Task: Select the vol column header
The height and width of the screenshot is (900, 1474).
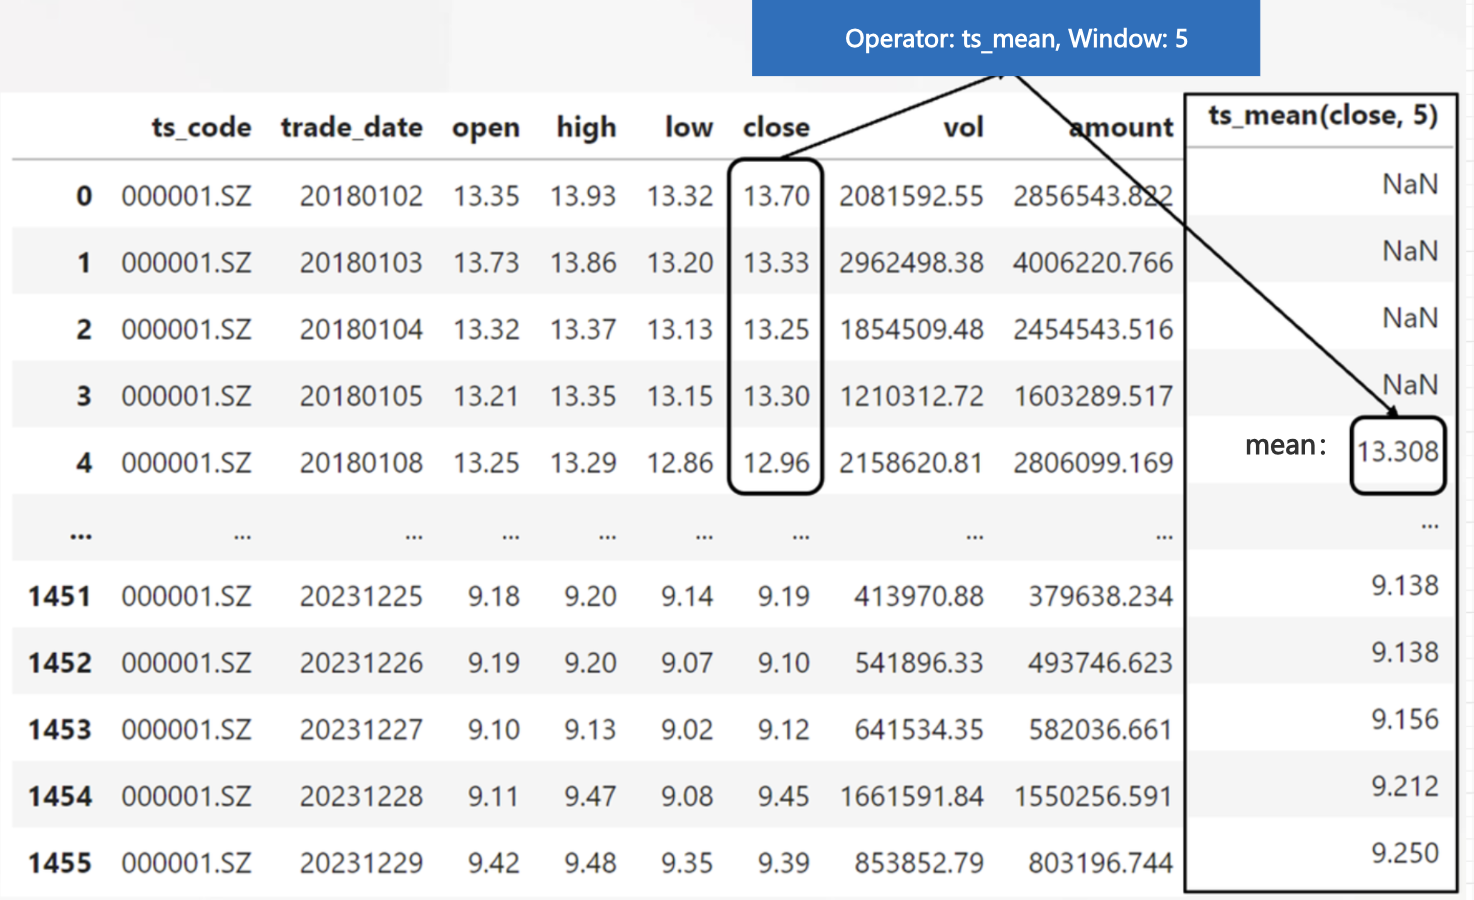Action: coord(963,128)
